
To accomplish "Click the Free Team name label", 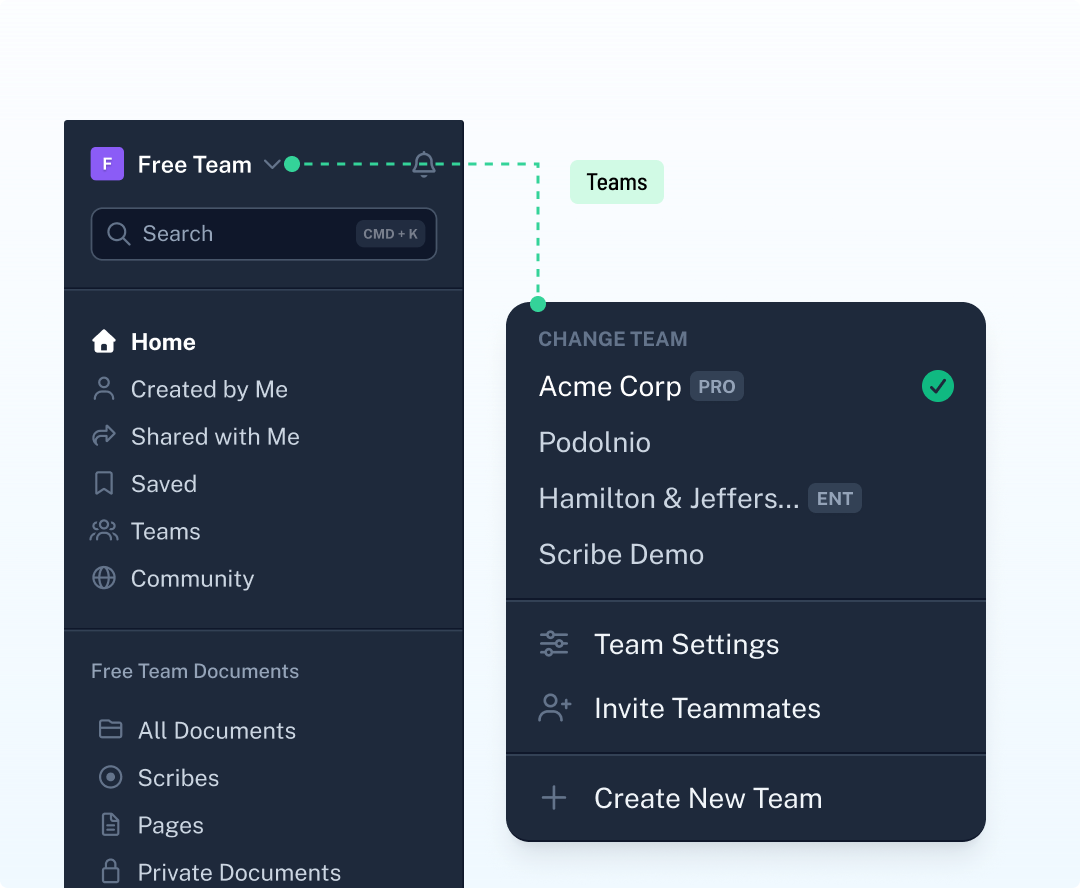I will [194, 165].
